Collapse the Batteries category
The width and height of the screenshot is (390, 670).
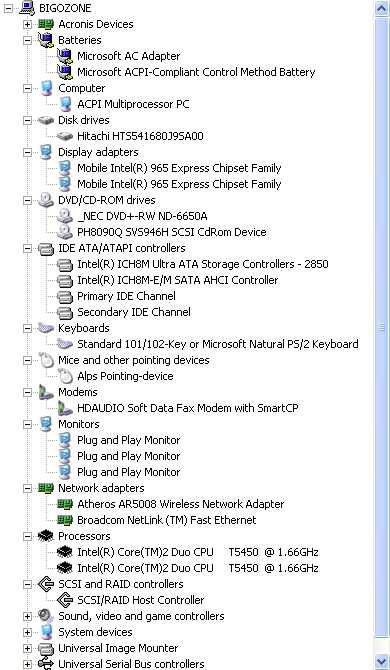27,40
